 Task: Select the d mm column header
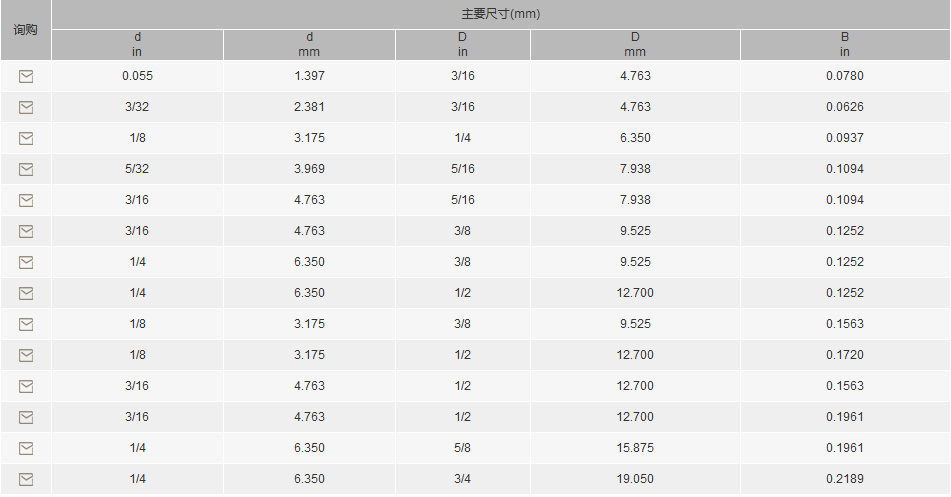(x=309, y=45)
